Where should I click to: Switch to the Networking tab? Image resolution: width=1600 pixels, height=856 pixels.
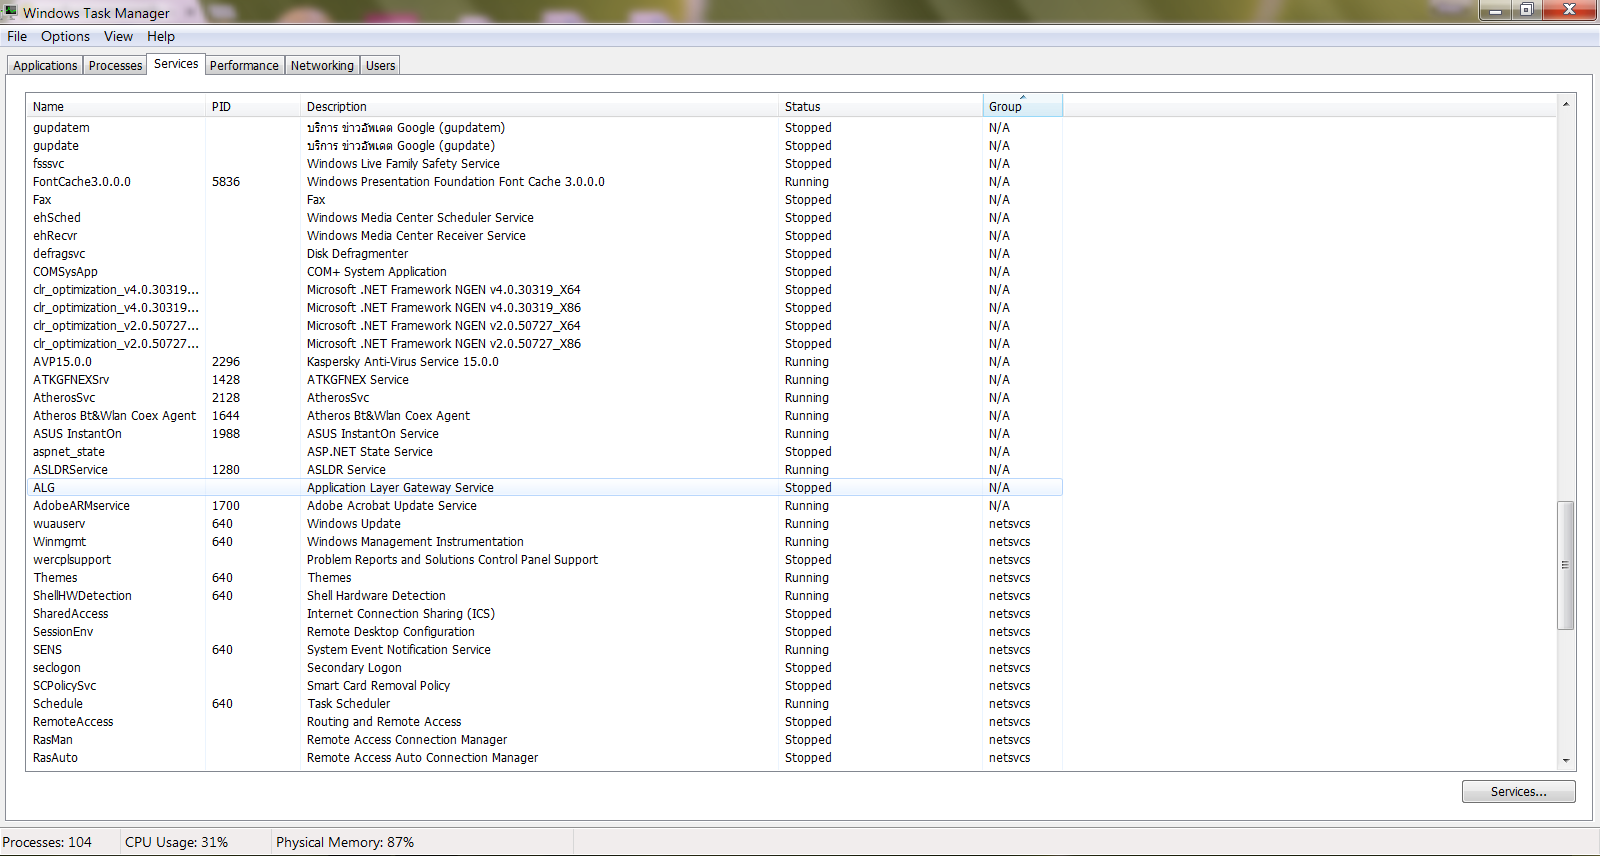pos(322,65)
